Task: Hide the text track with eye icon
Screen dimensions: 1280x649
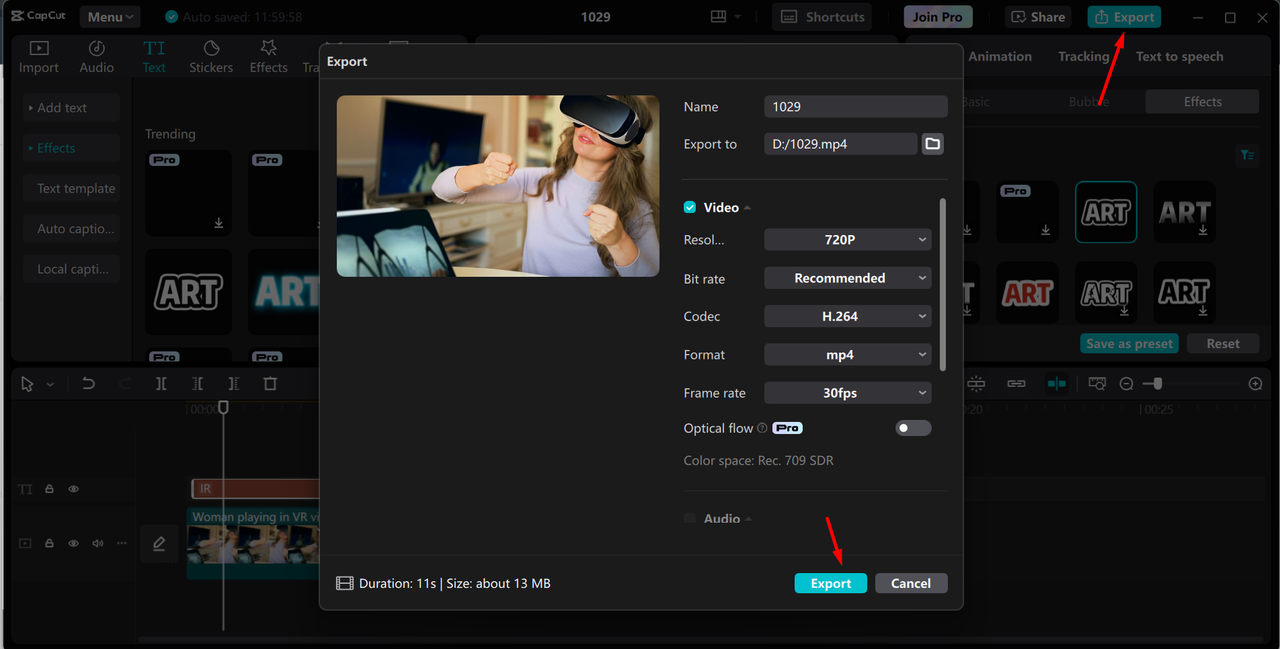Action: click(x=73, y=489)
